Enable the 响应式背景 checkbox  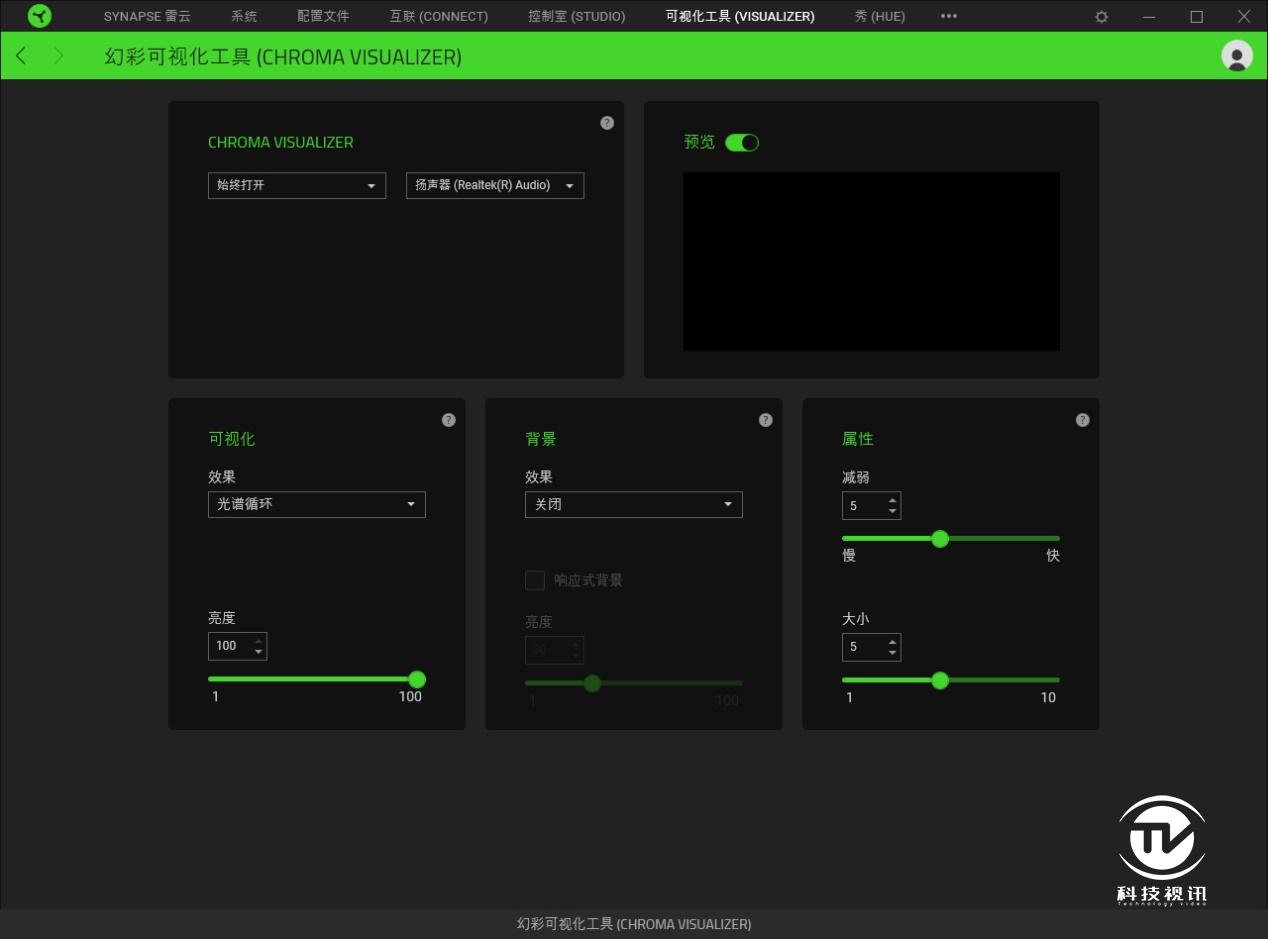(x=535, y=580)
